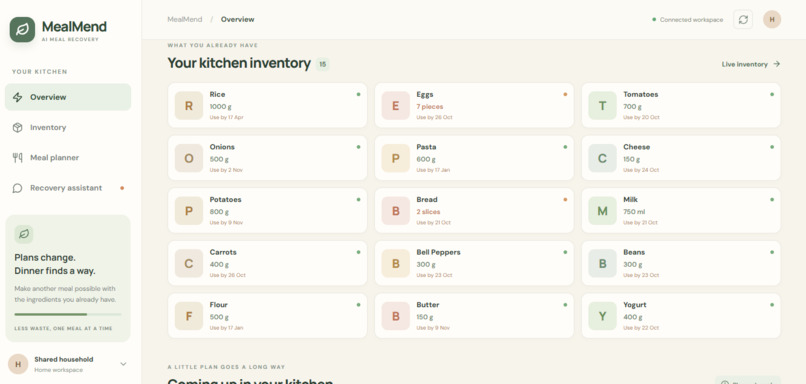
Task: Click 'Use by 9 Nov' on Butter
Action: tap(433, 328)
